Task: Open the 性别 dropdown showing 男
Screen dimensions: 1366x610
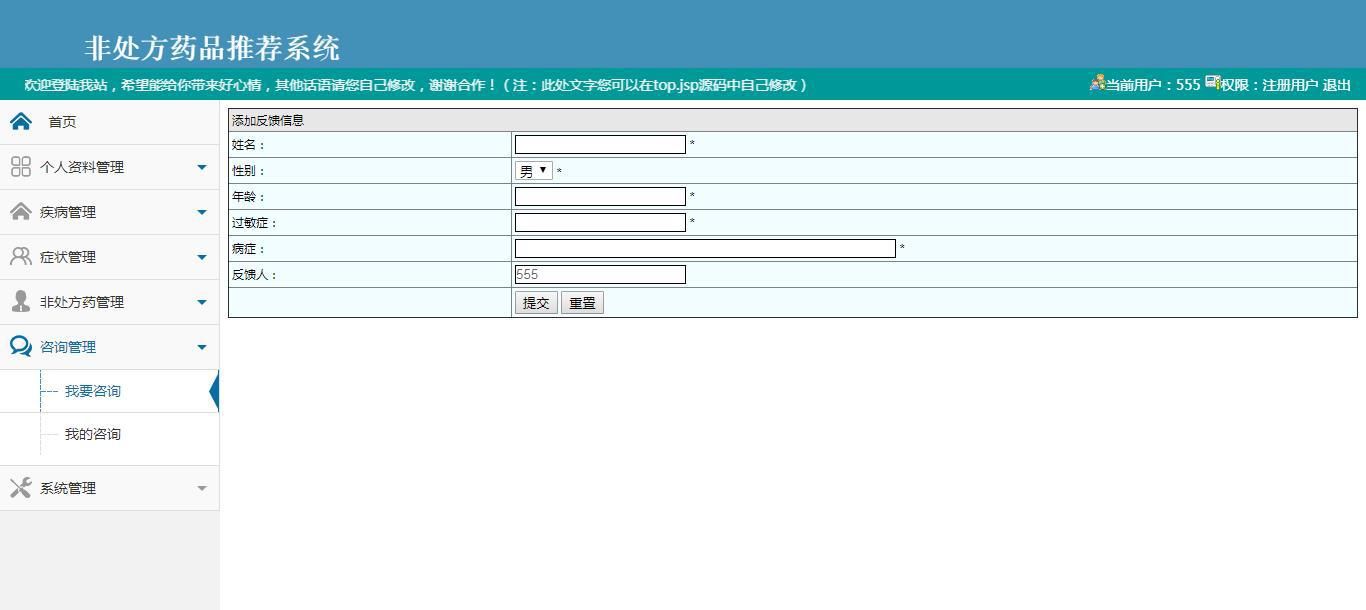Action: tap(533, 171)
